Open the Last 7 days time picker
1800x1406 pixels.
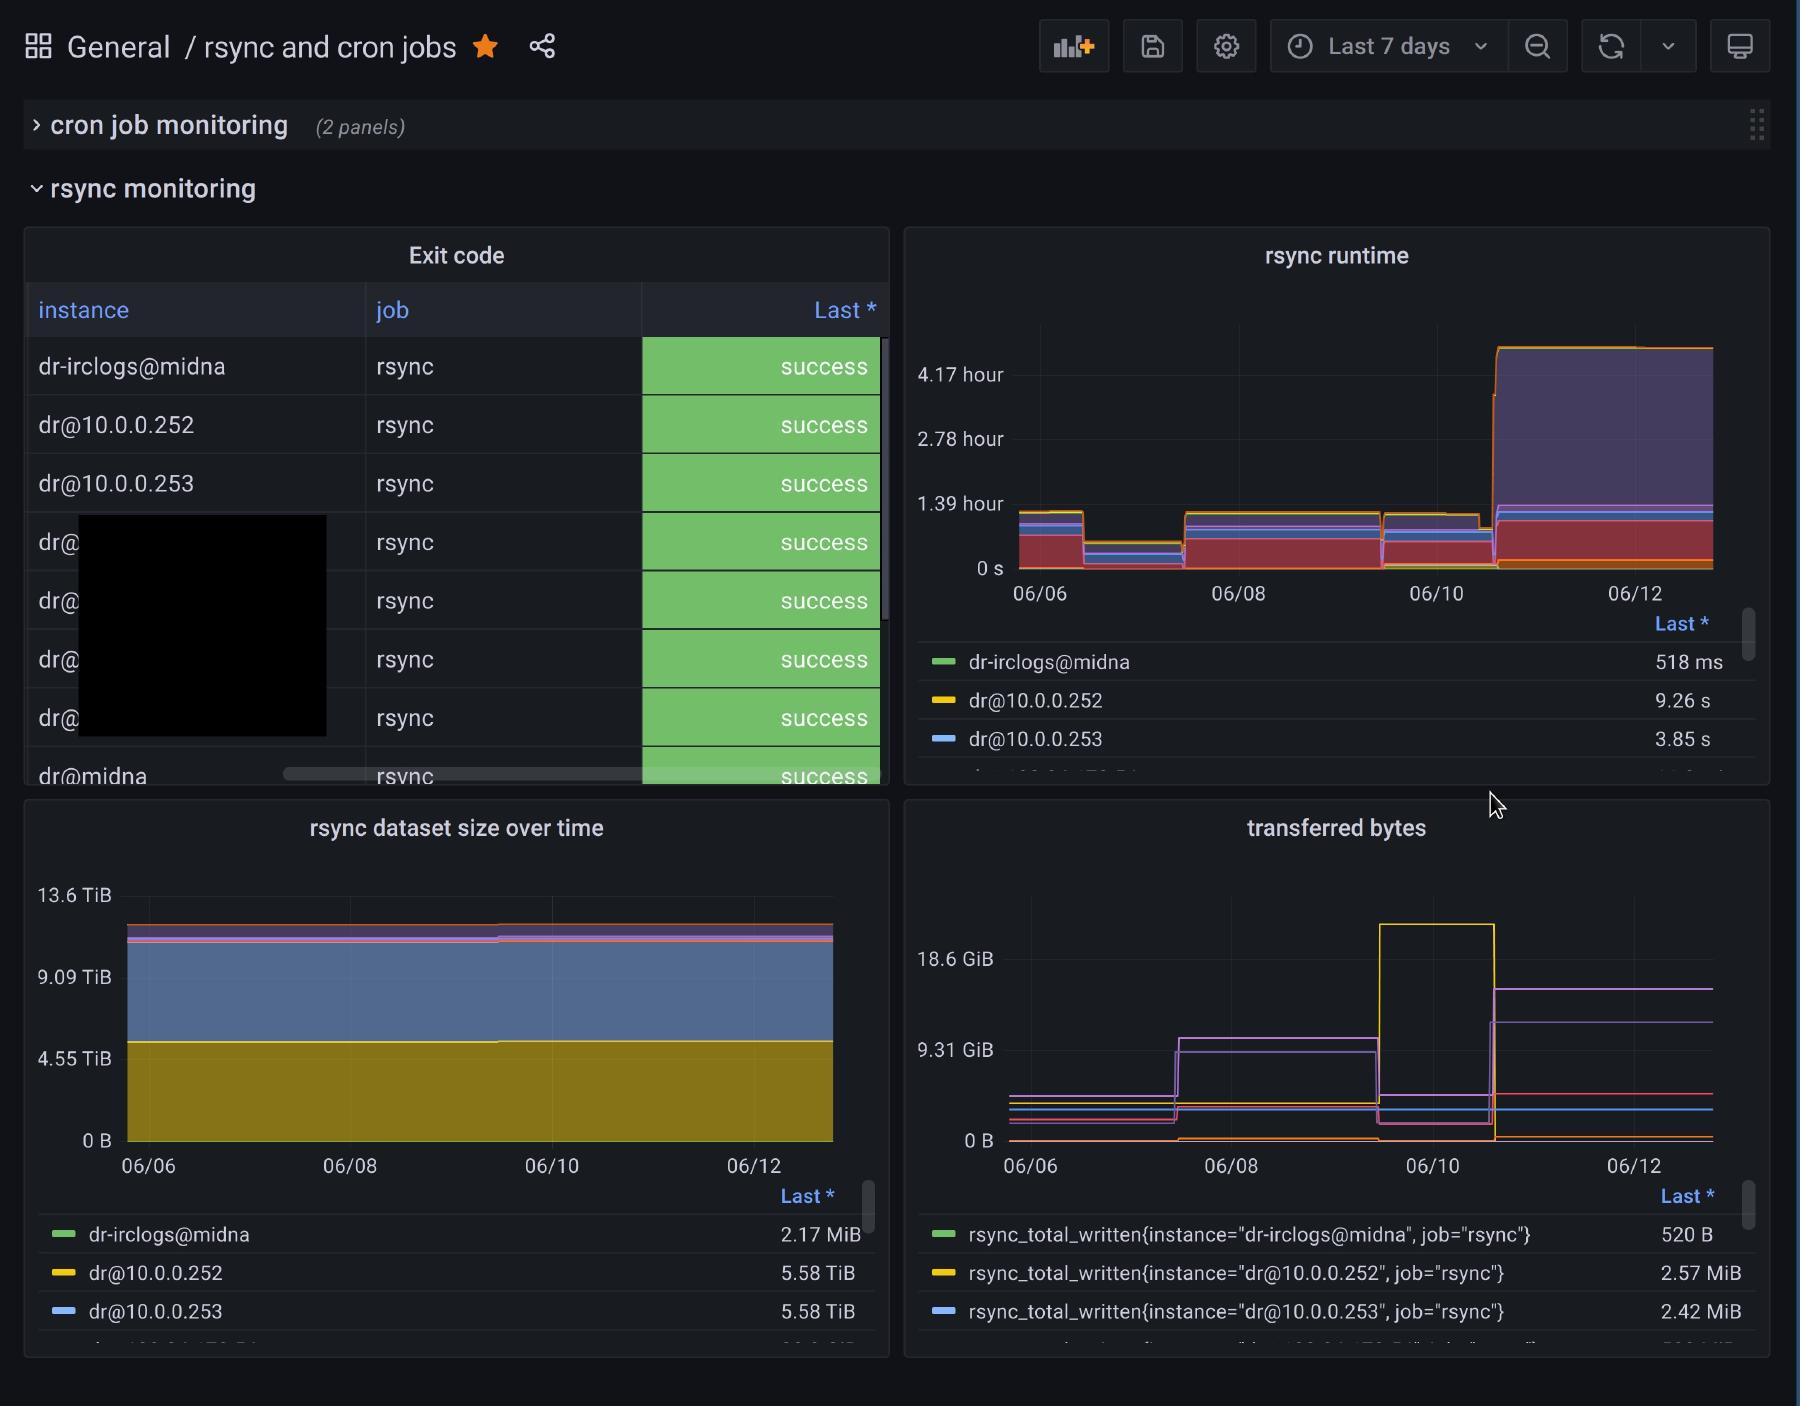point(1388,47)
